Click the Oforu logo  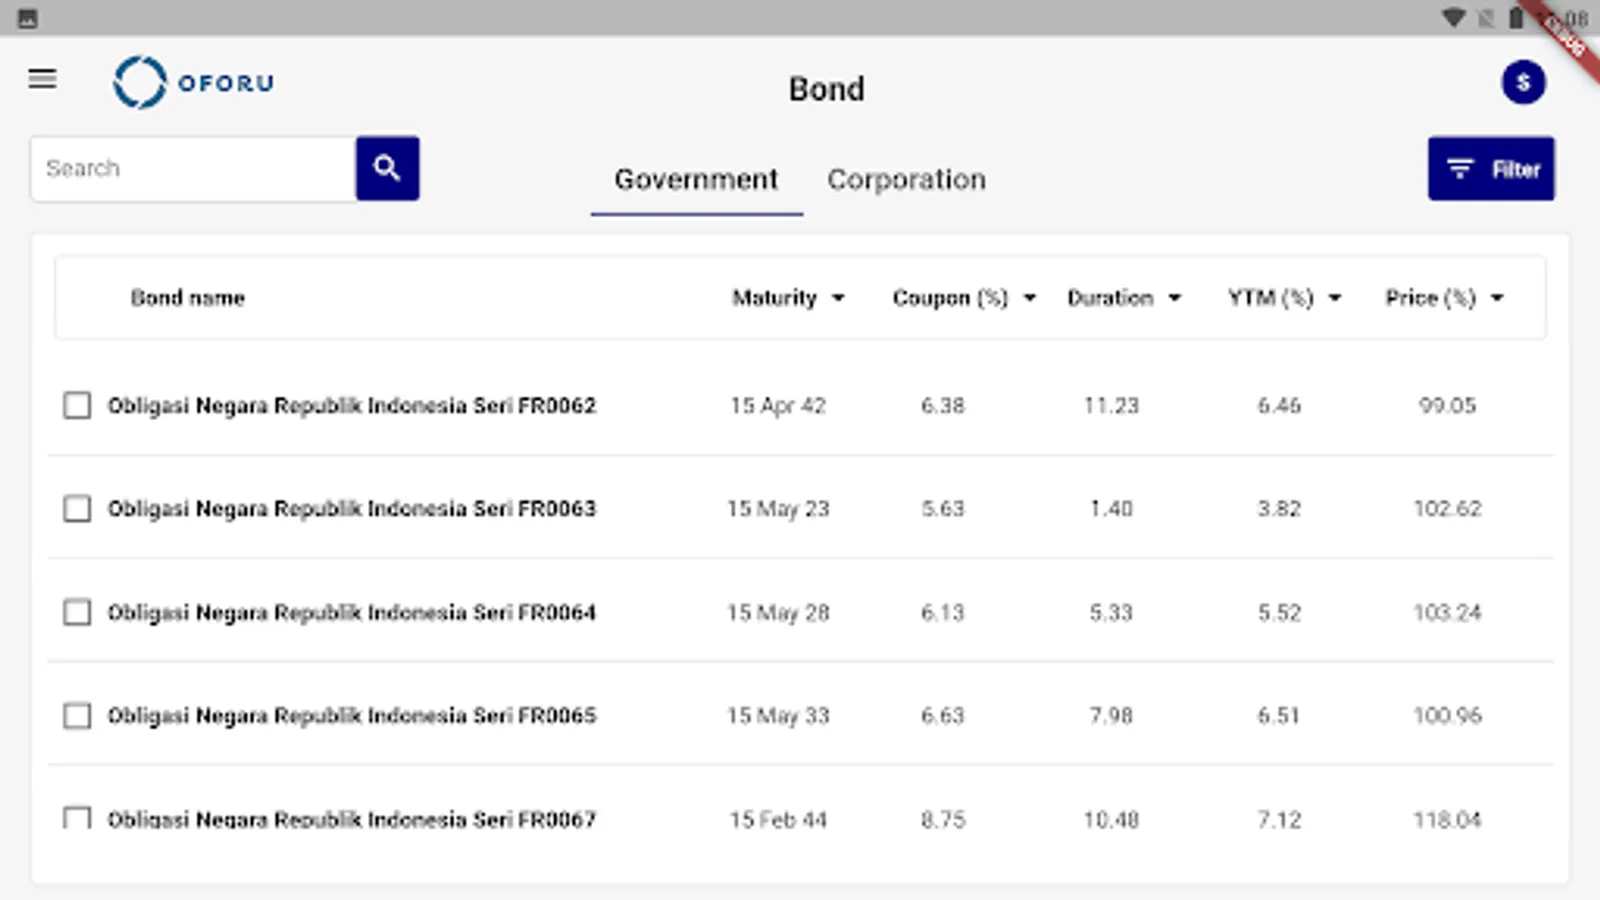(194, 82)
